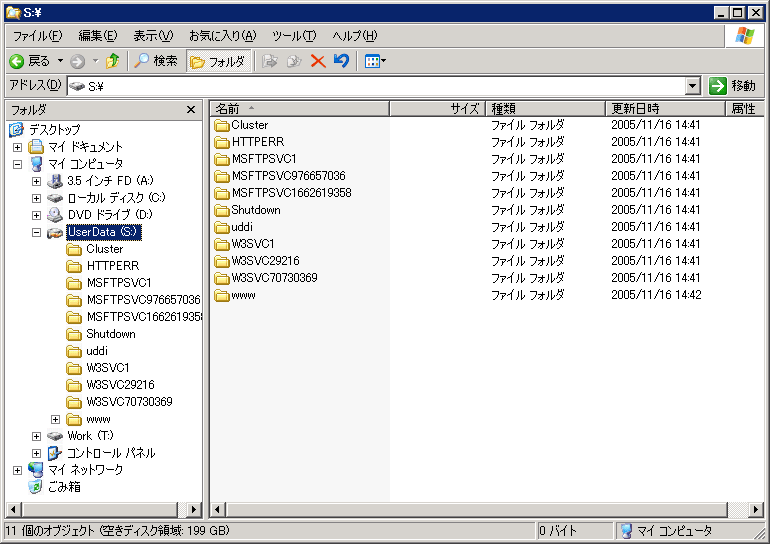Click the Undo arrow toolbar icon

[342, 61]
